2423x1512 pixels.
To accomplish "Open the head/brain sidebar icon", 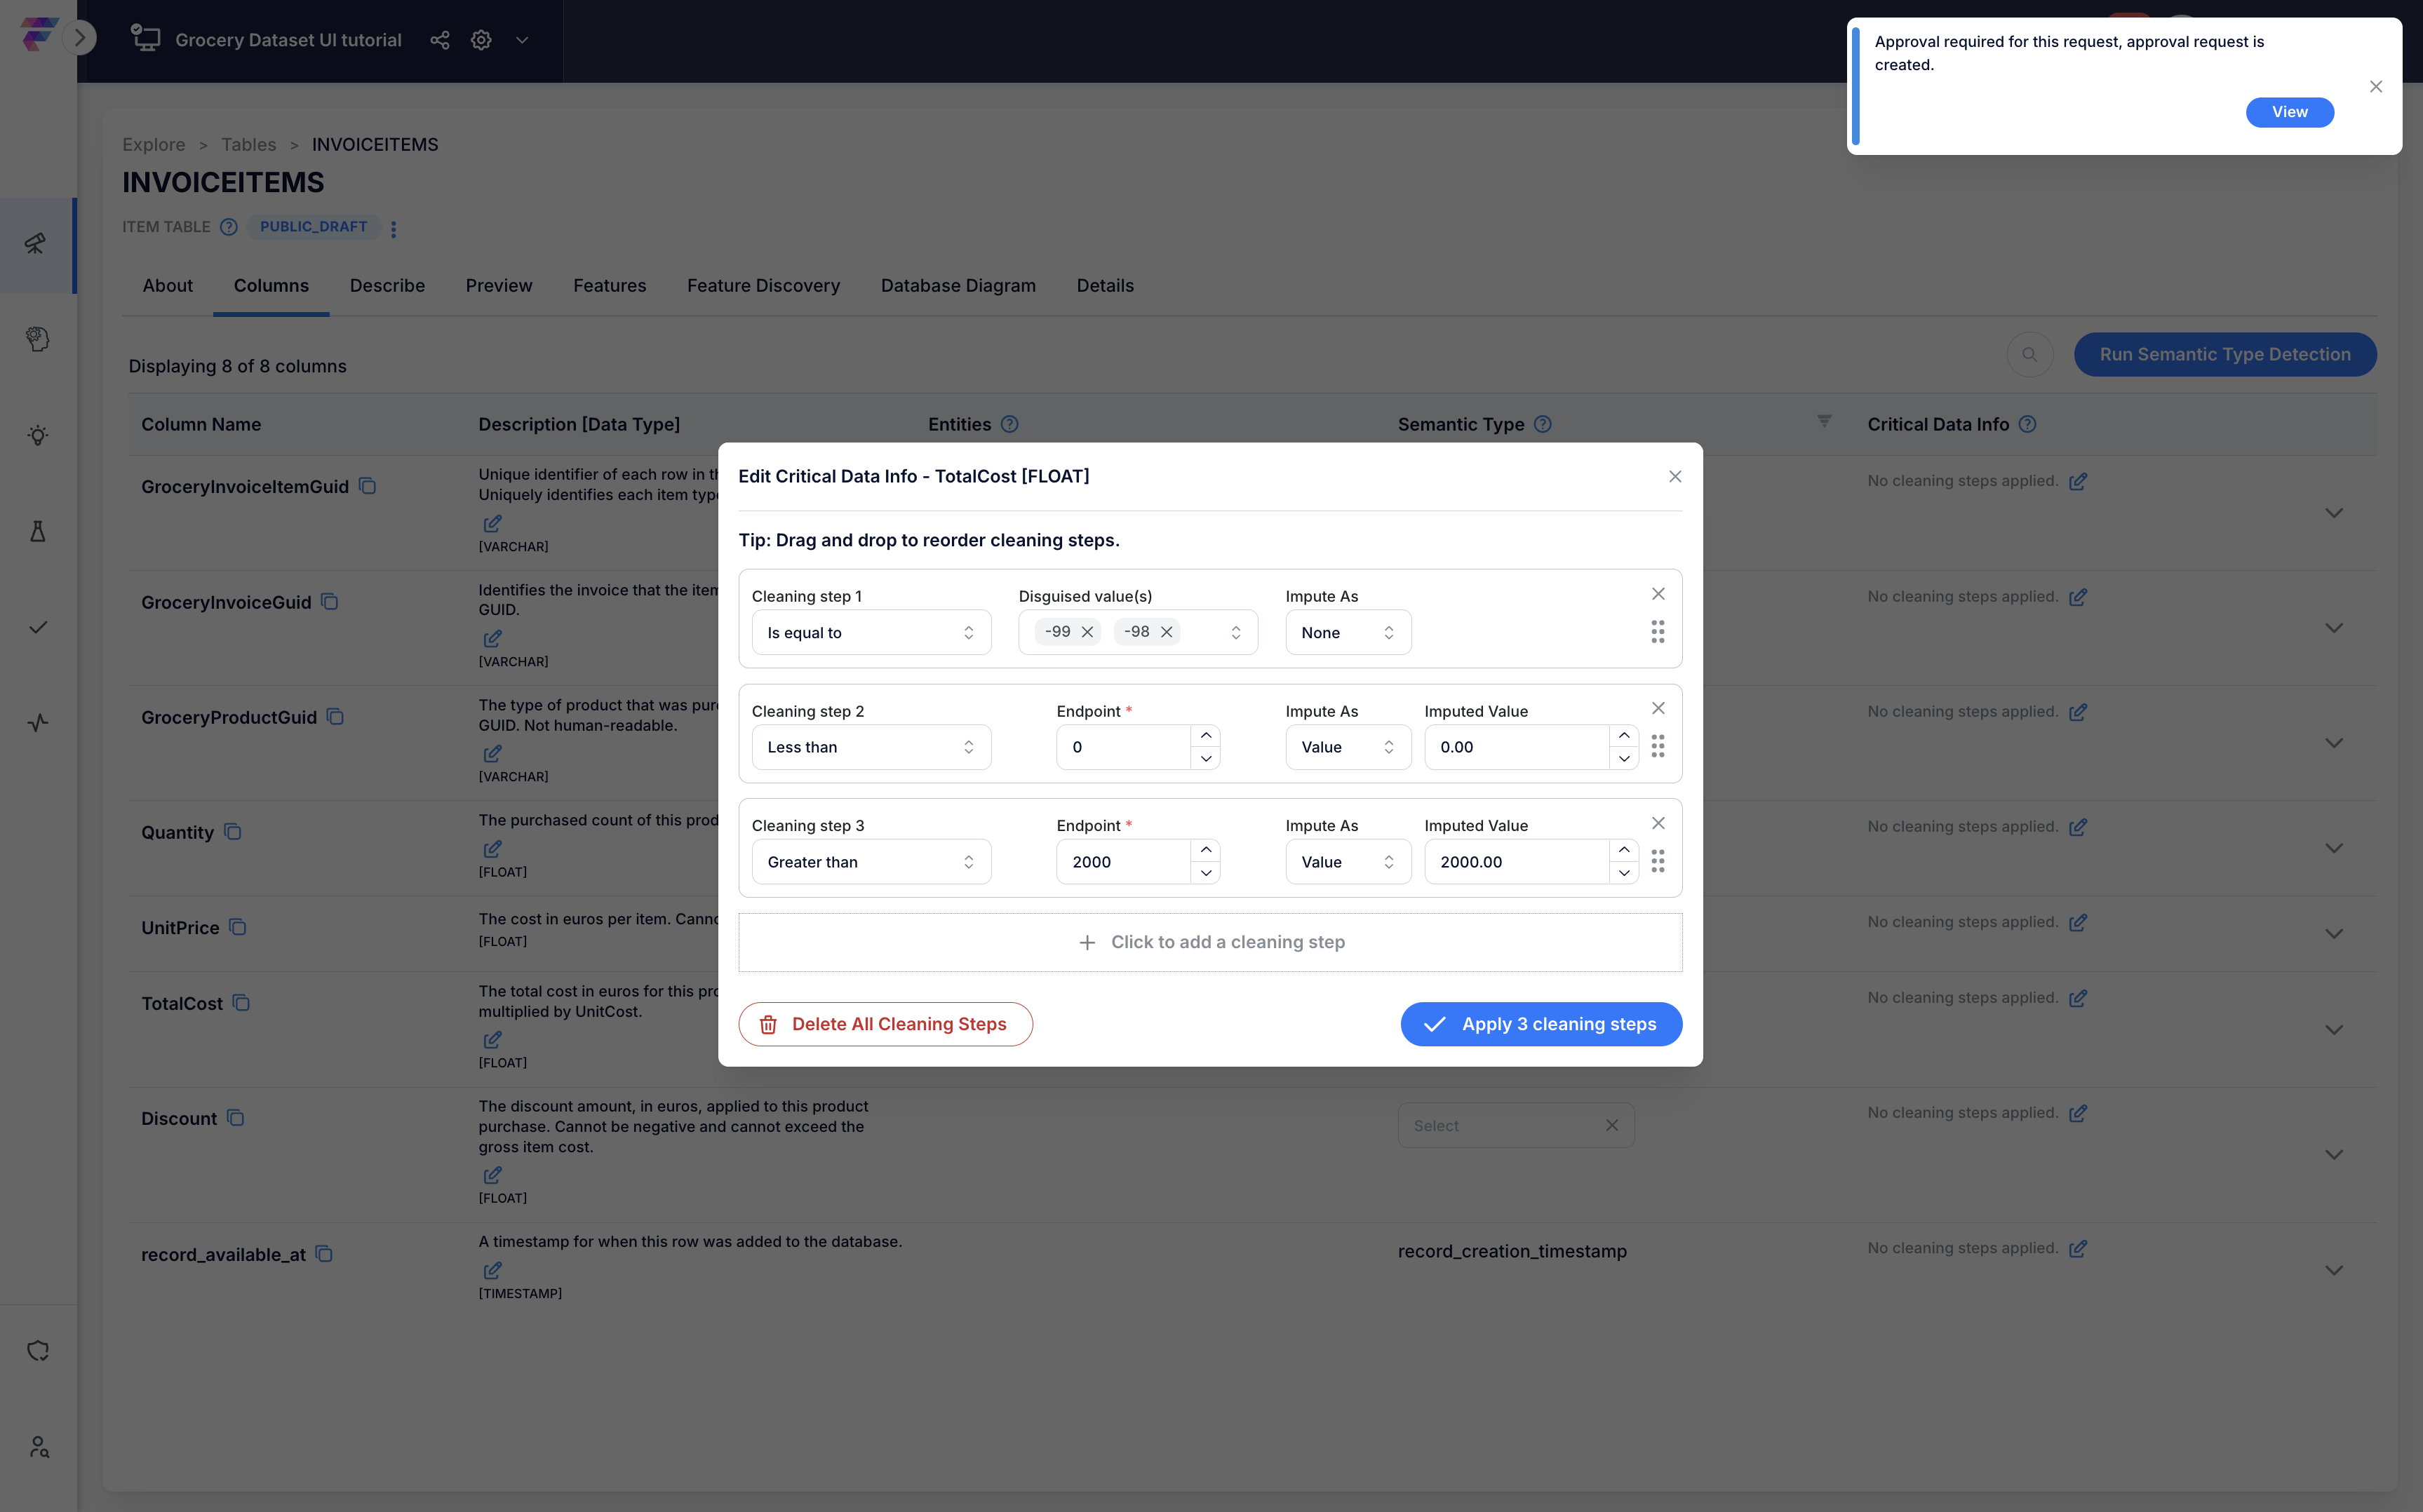I will pos(37,339).
